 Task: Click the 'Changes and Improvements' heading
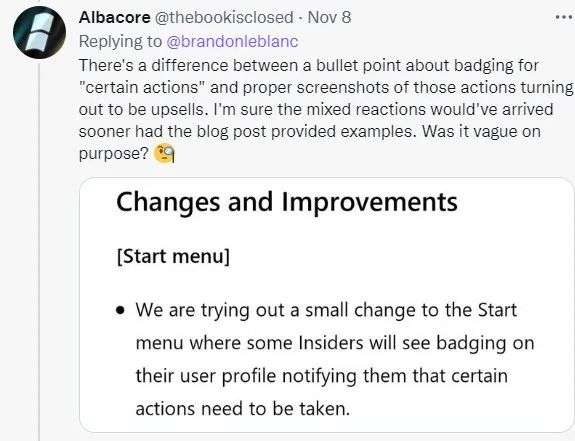click(287, 202)
